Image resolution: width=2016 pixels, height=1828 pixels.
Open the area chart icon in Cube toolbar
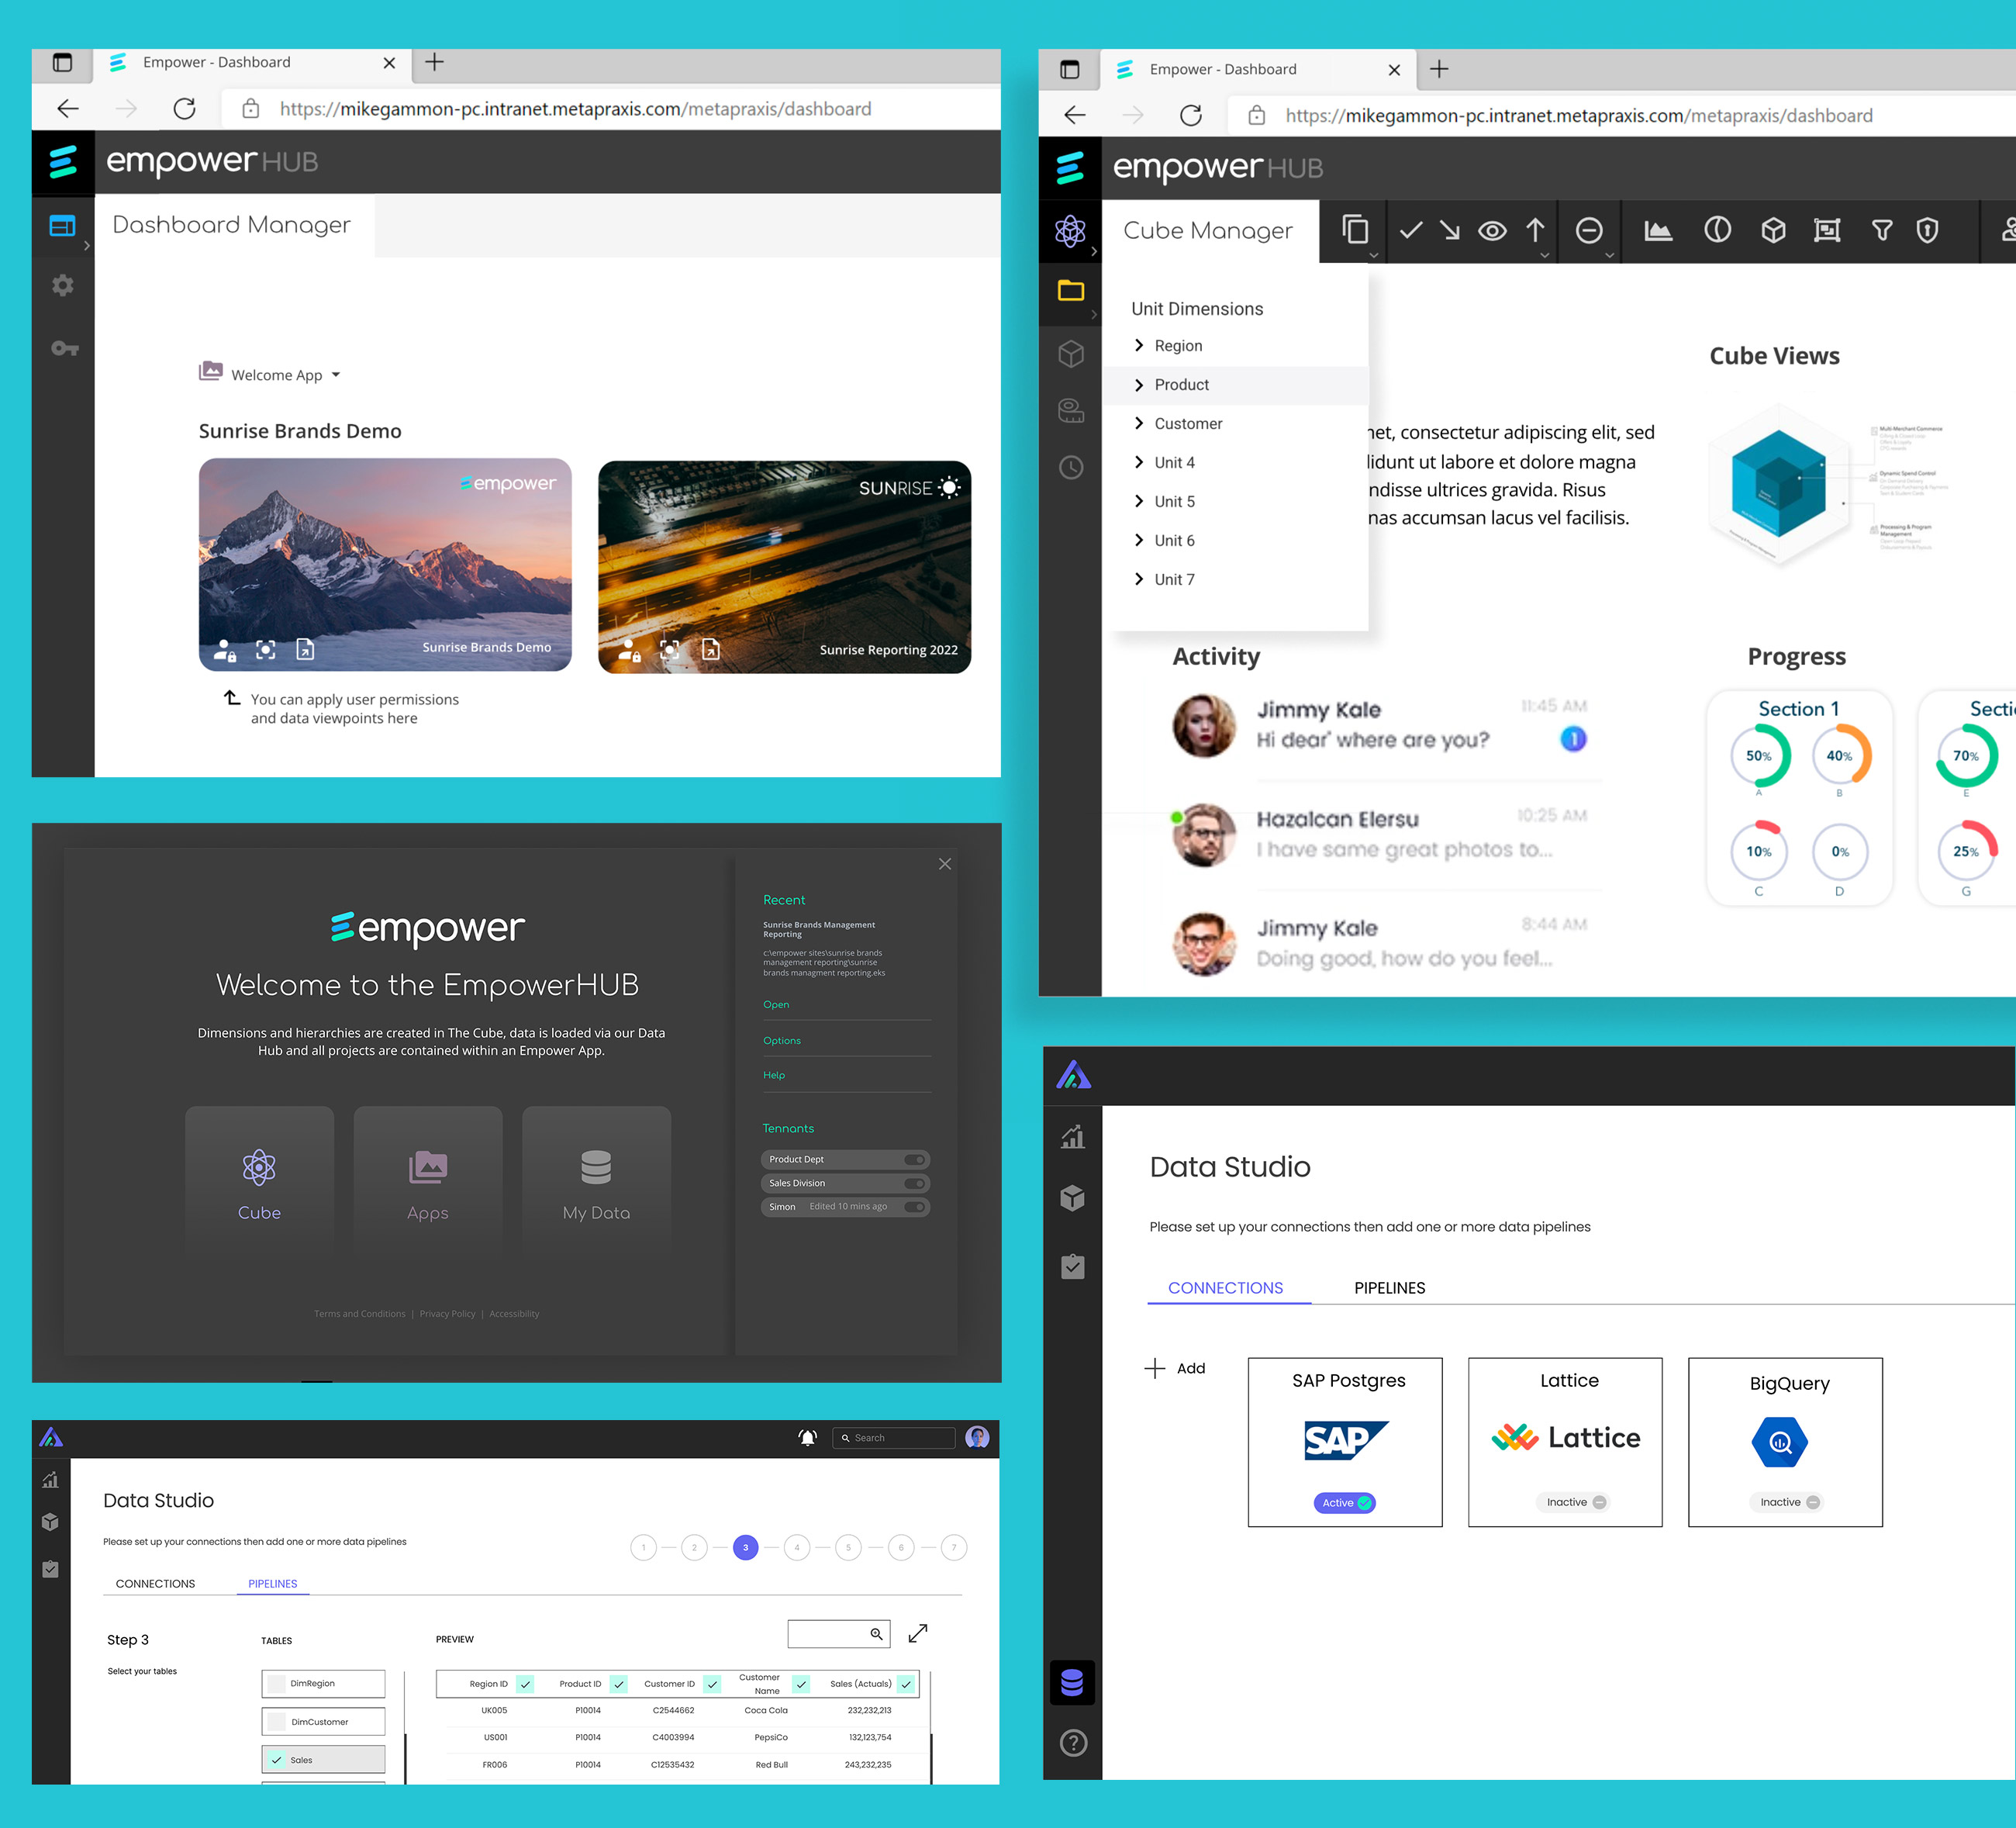click(x=1658, y=231)
